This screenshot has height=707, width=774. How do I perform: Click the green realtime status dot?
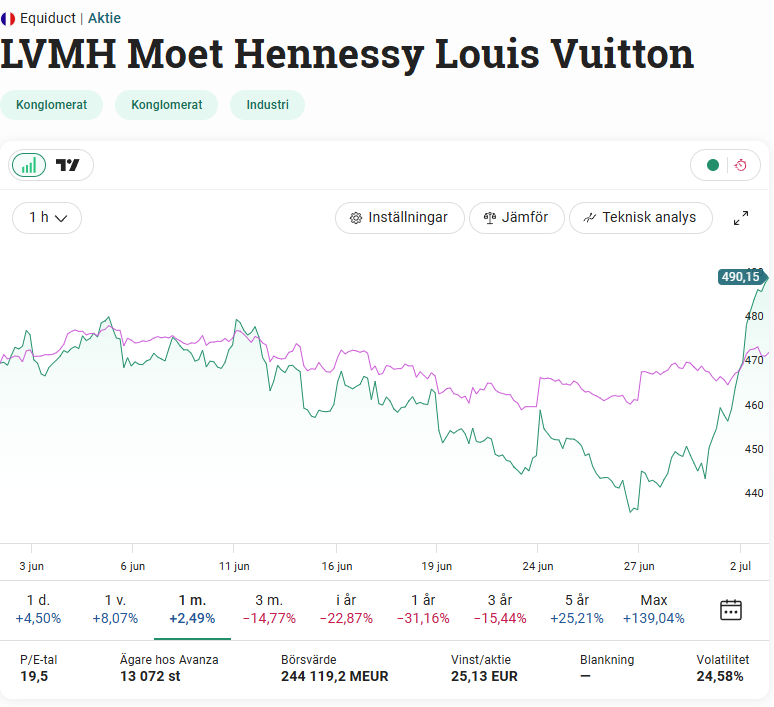(x=712, y=165)
